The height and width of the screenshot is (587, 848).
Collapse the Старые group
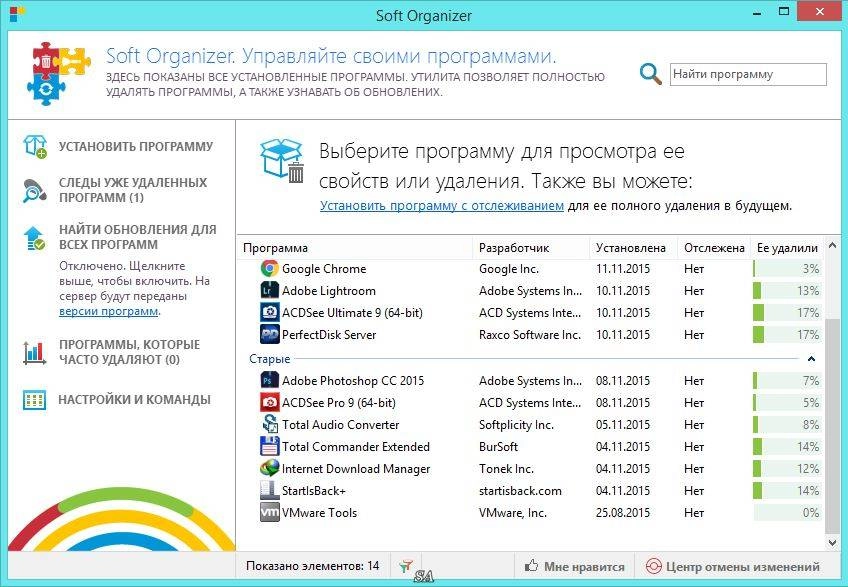coord(811,359)
